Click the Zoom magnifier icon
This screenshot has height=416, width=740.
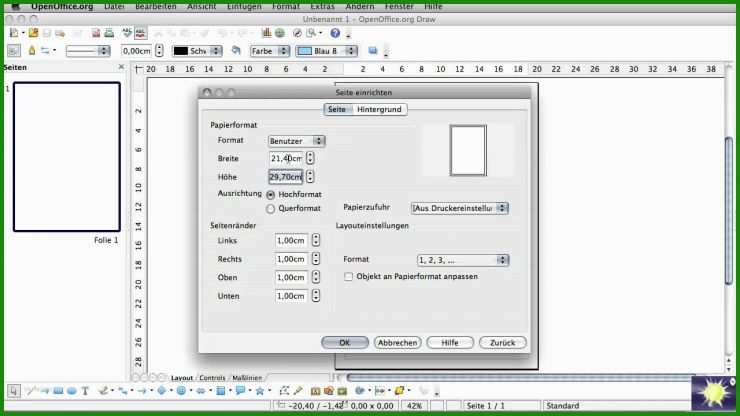(311, 33)
